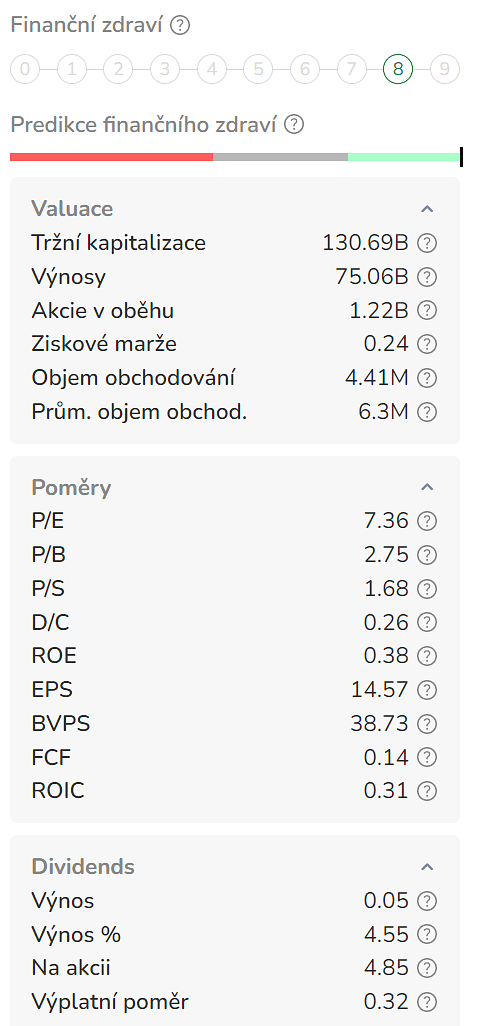Collapse the Dividends section
Screen dimensions: 480x1026
pos(427,867)
